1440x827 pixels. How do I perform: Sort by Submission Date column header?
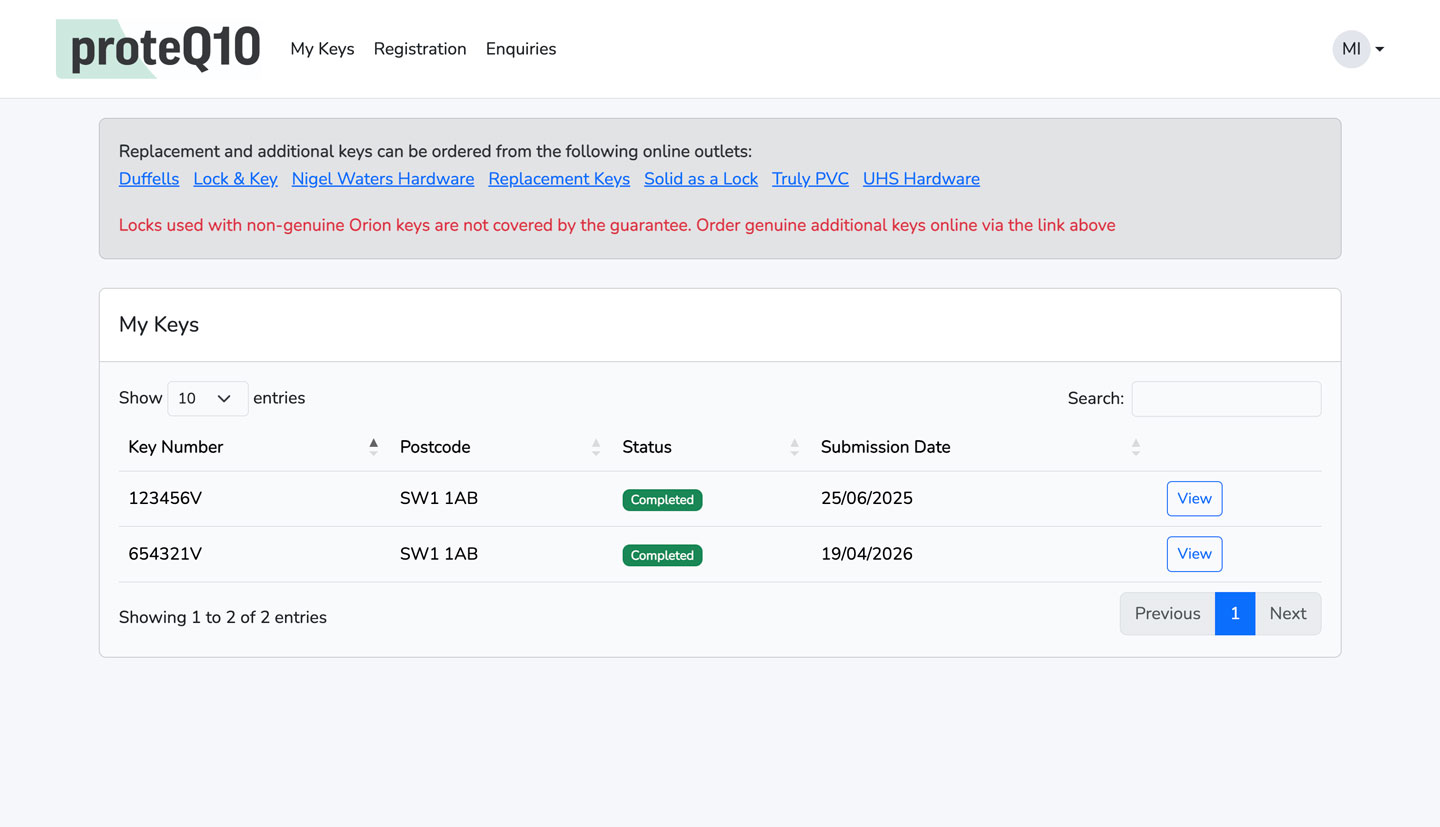(981, 447)
